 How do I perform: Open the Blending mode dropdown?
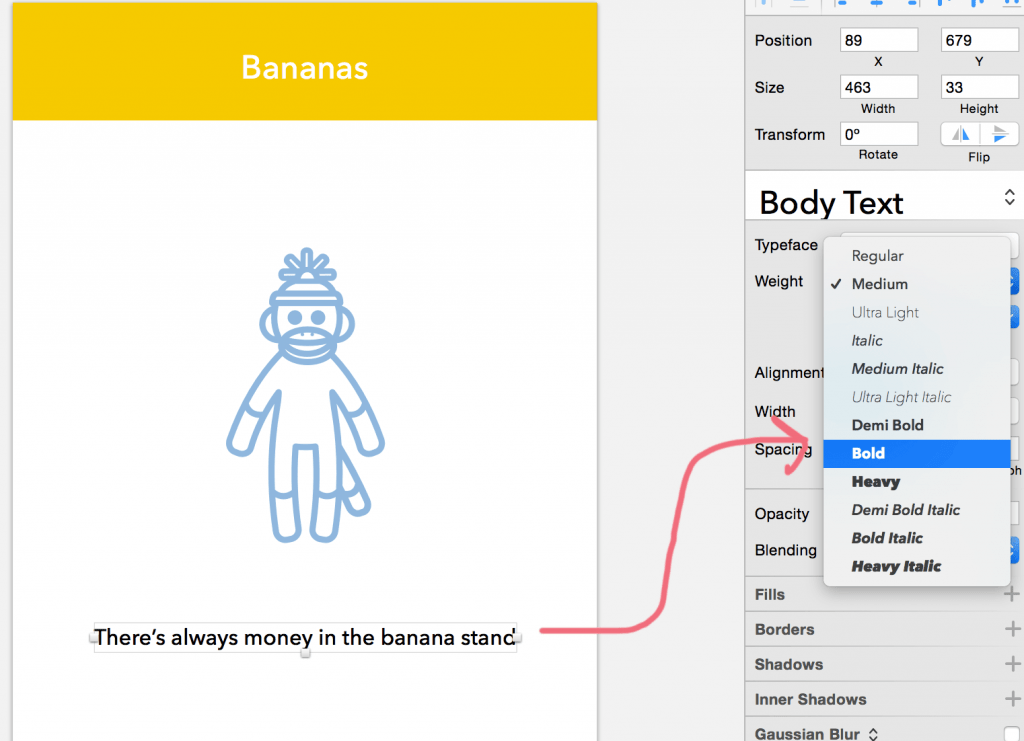click(1014, 550)
